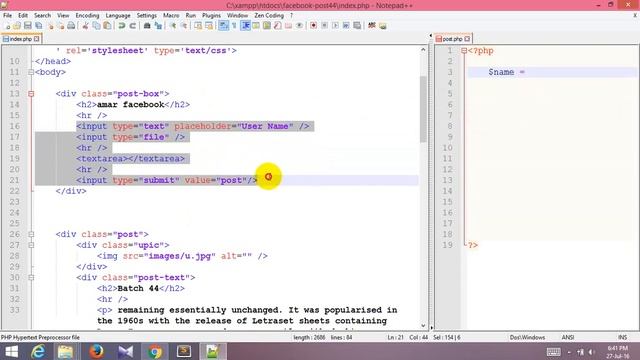Run macro multiple times icon
Screen dimensions: 640x360
pos(346,26)
